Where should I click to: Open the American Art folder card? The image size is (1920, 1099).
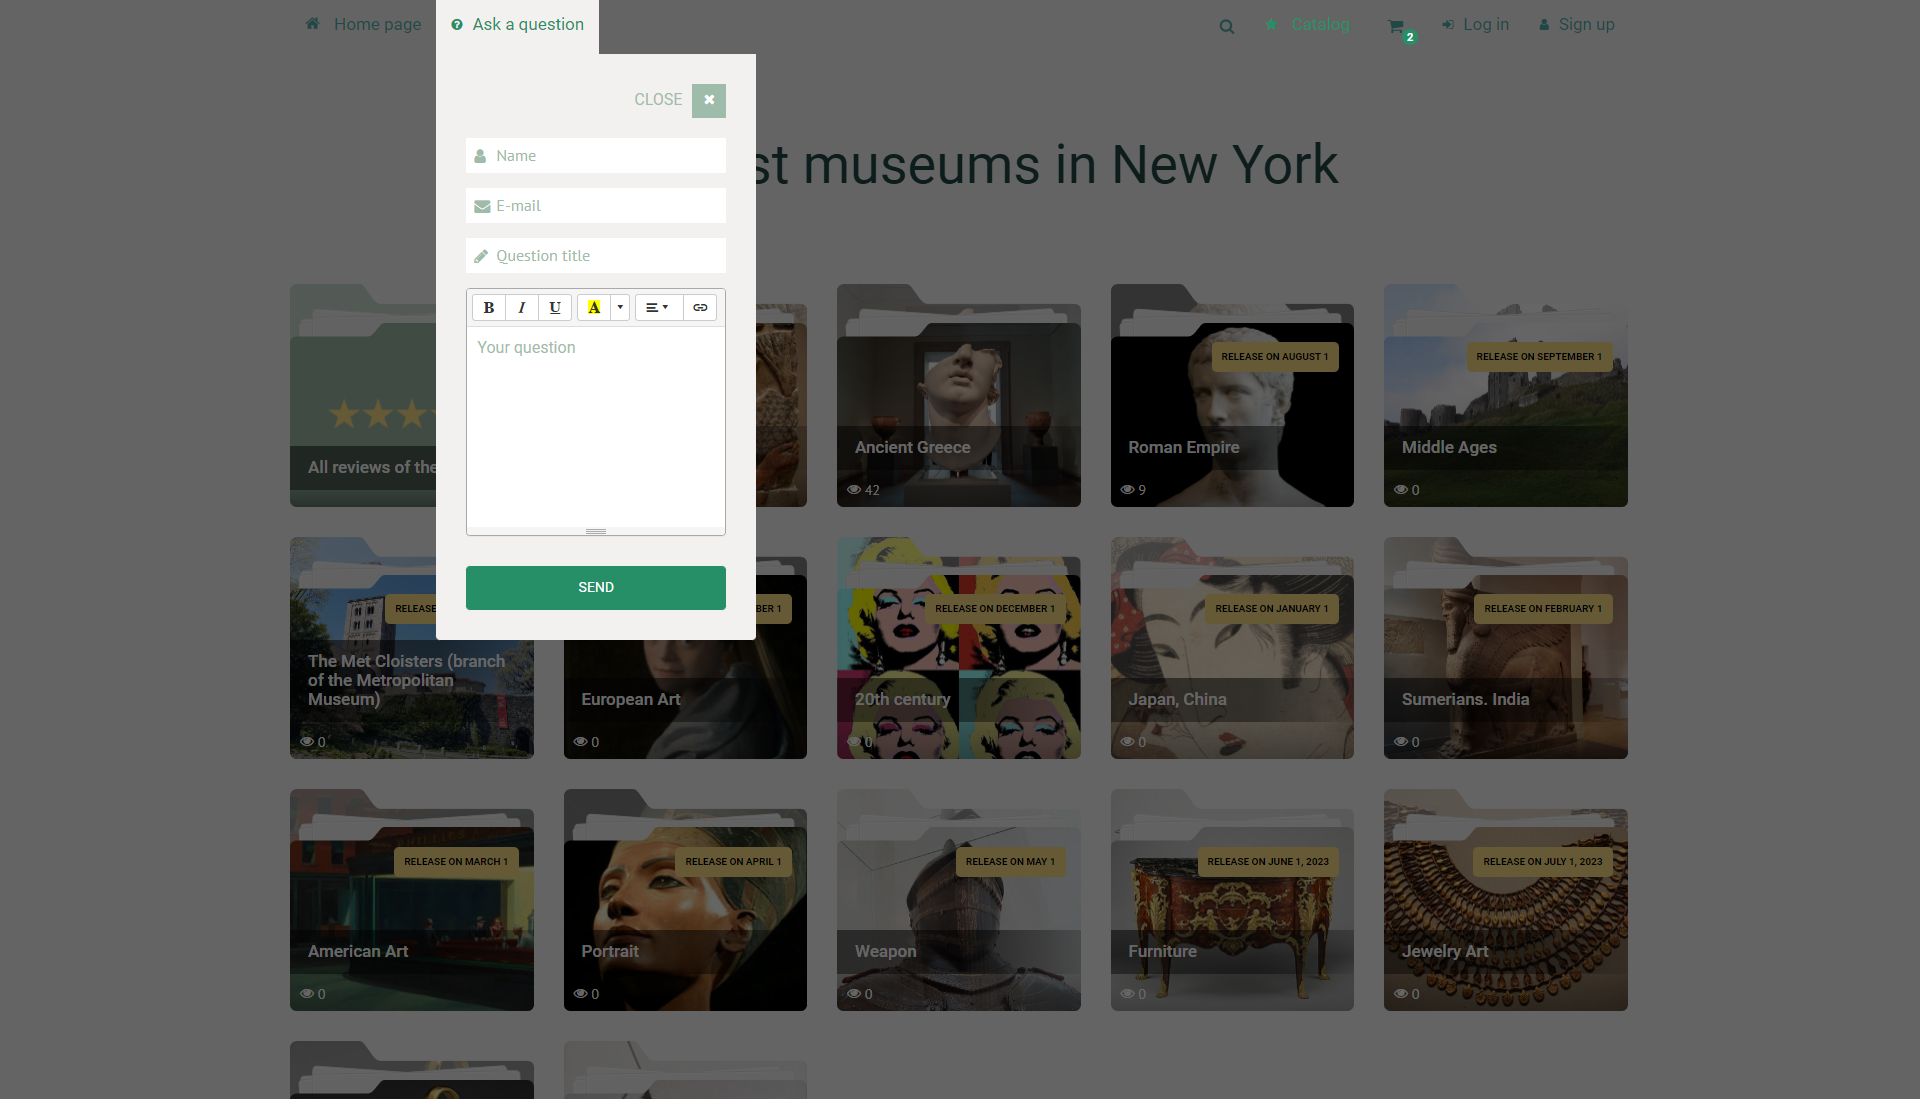411,900
